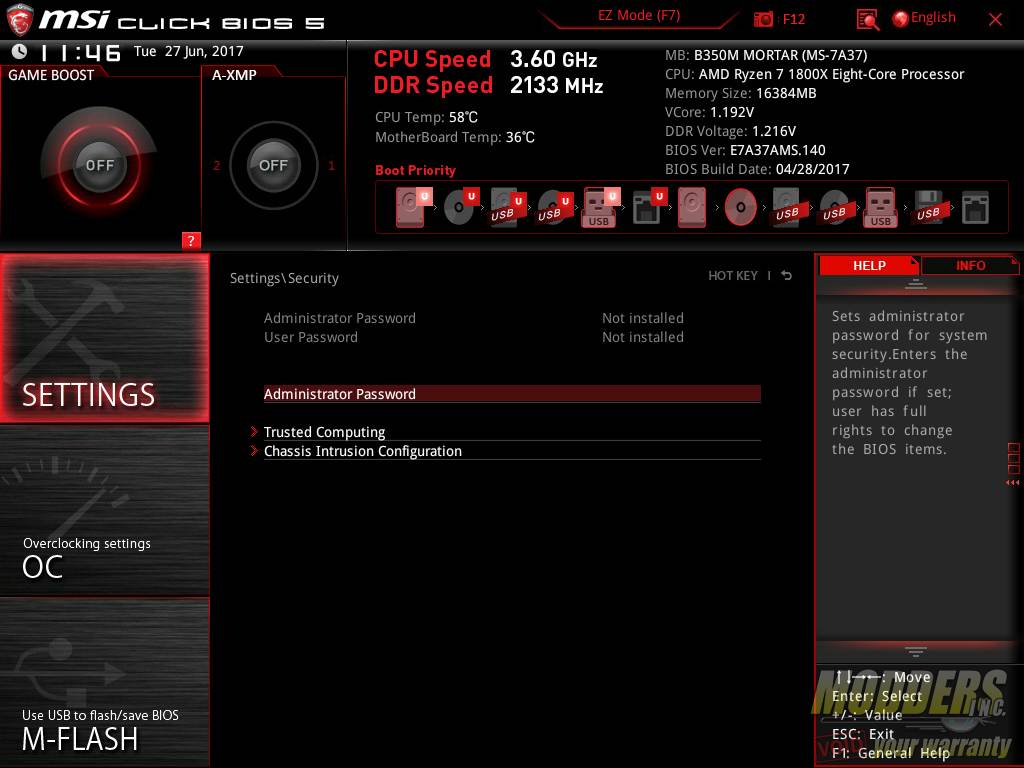Switch to the INFO tab
The image size is (1024, 768).
(970, 265)
